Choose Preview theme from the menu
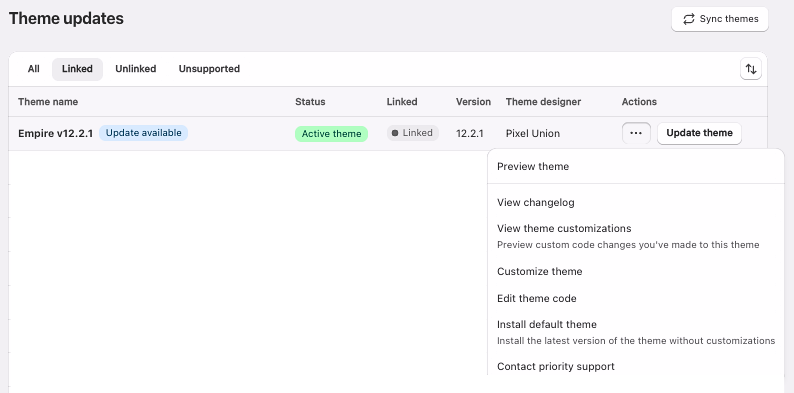The width and height of the screenshot is (794, 393). (636, 167)
